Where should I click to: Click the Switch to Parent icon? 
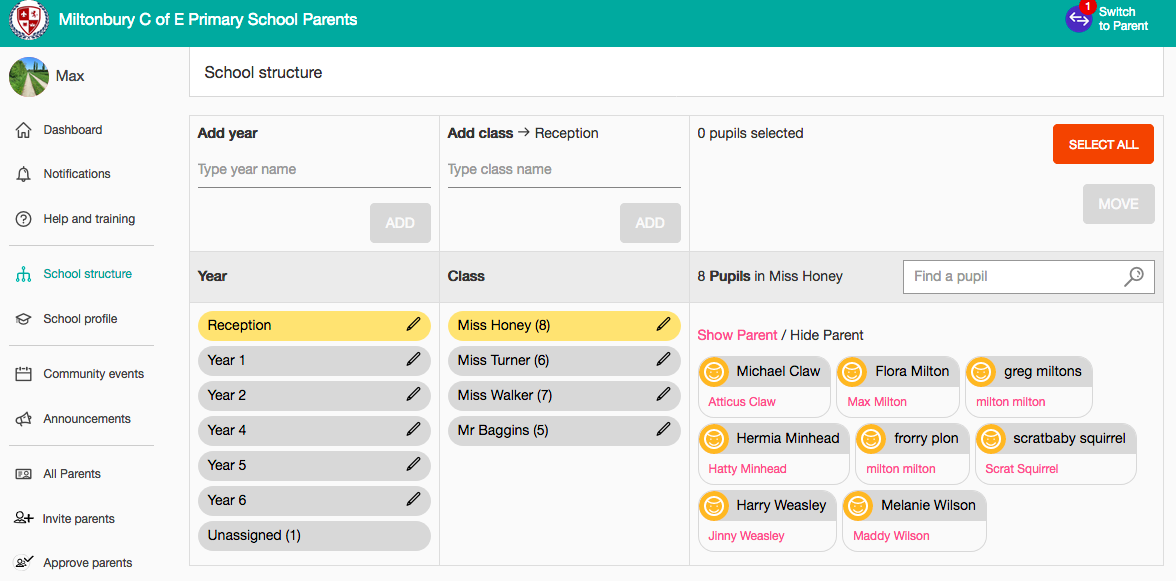click(1078, 19)
